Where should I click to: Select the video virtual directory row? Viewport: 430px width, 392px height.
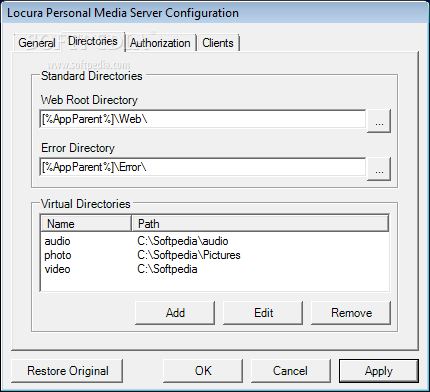coord(215,269)
